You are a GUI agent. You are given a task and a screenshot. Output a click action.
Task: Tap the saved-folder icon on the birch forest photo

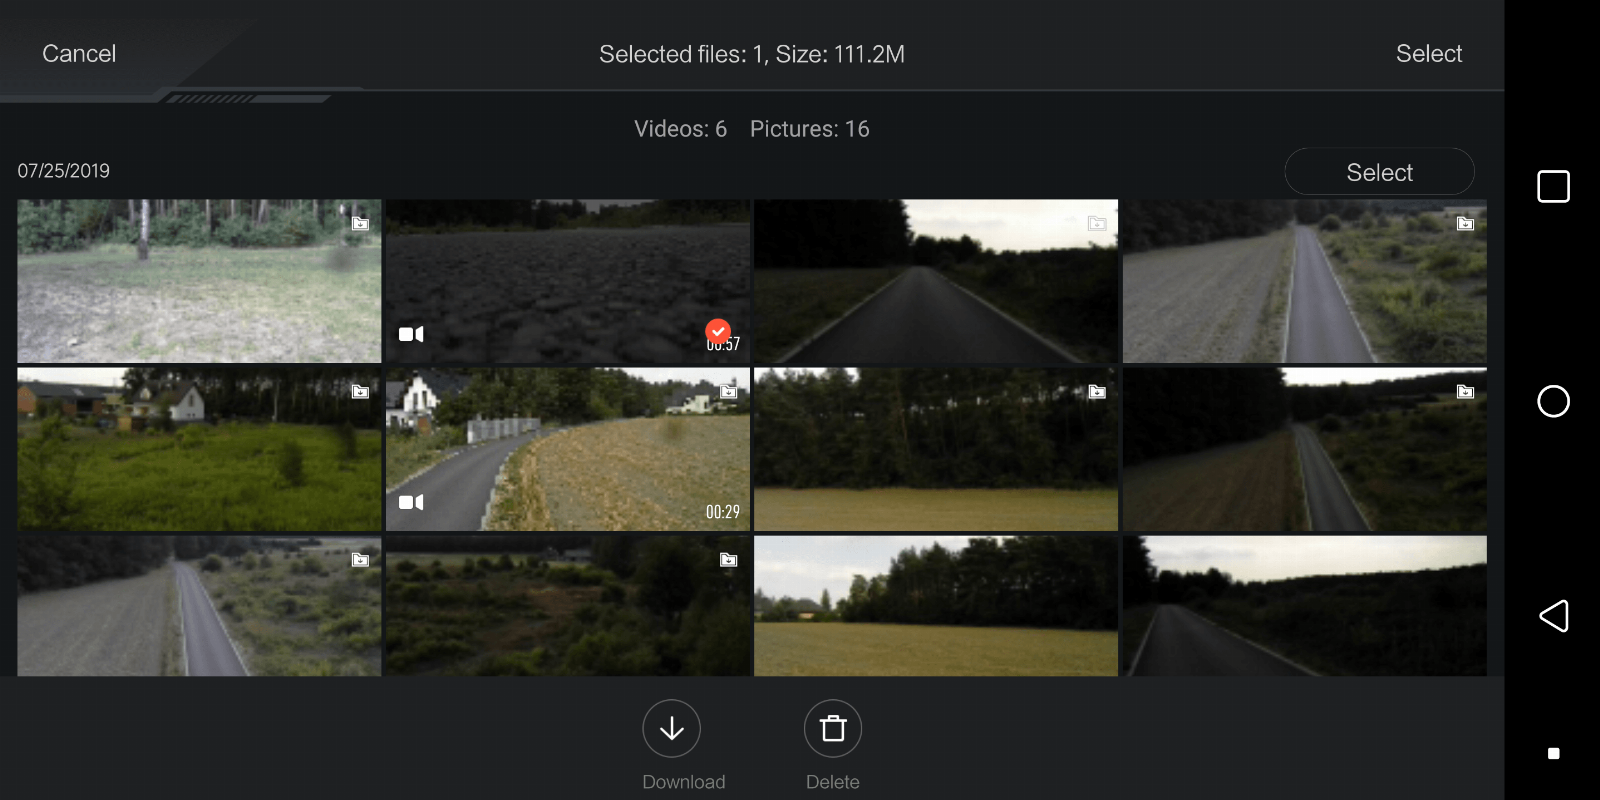(360, 224)
